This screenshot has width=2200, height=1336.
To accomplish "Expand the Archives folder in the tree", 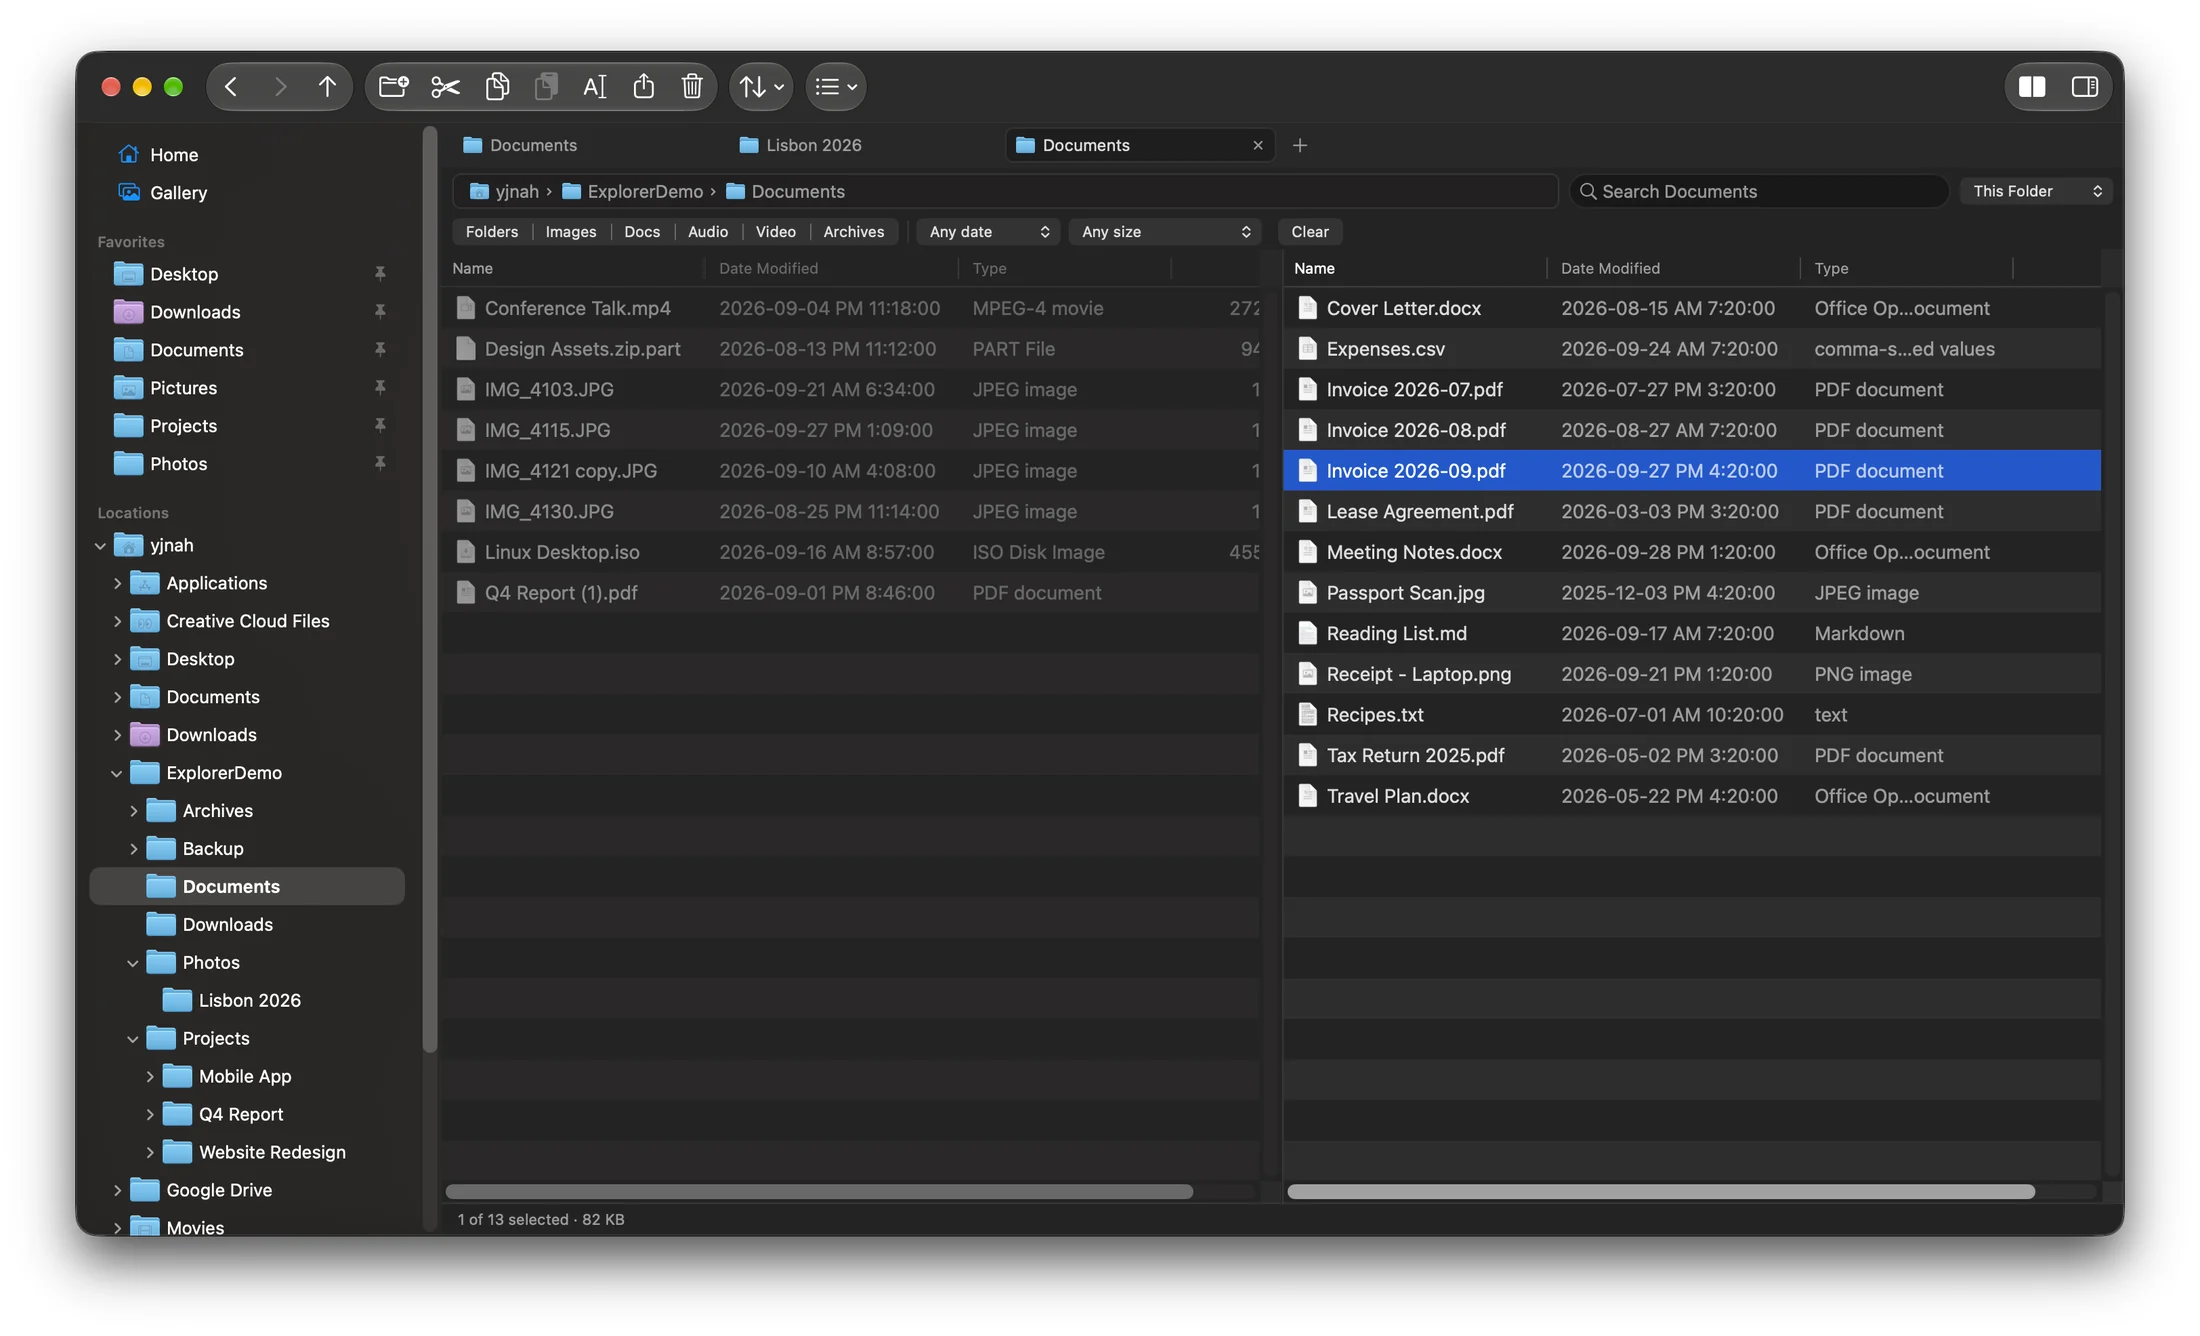I will coord(133,811).
